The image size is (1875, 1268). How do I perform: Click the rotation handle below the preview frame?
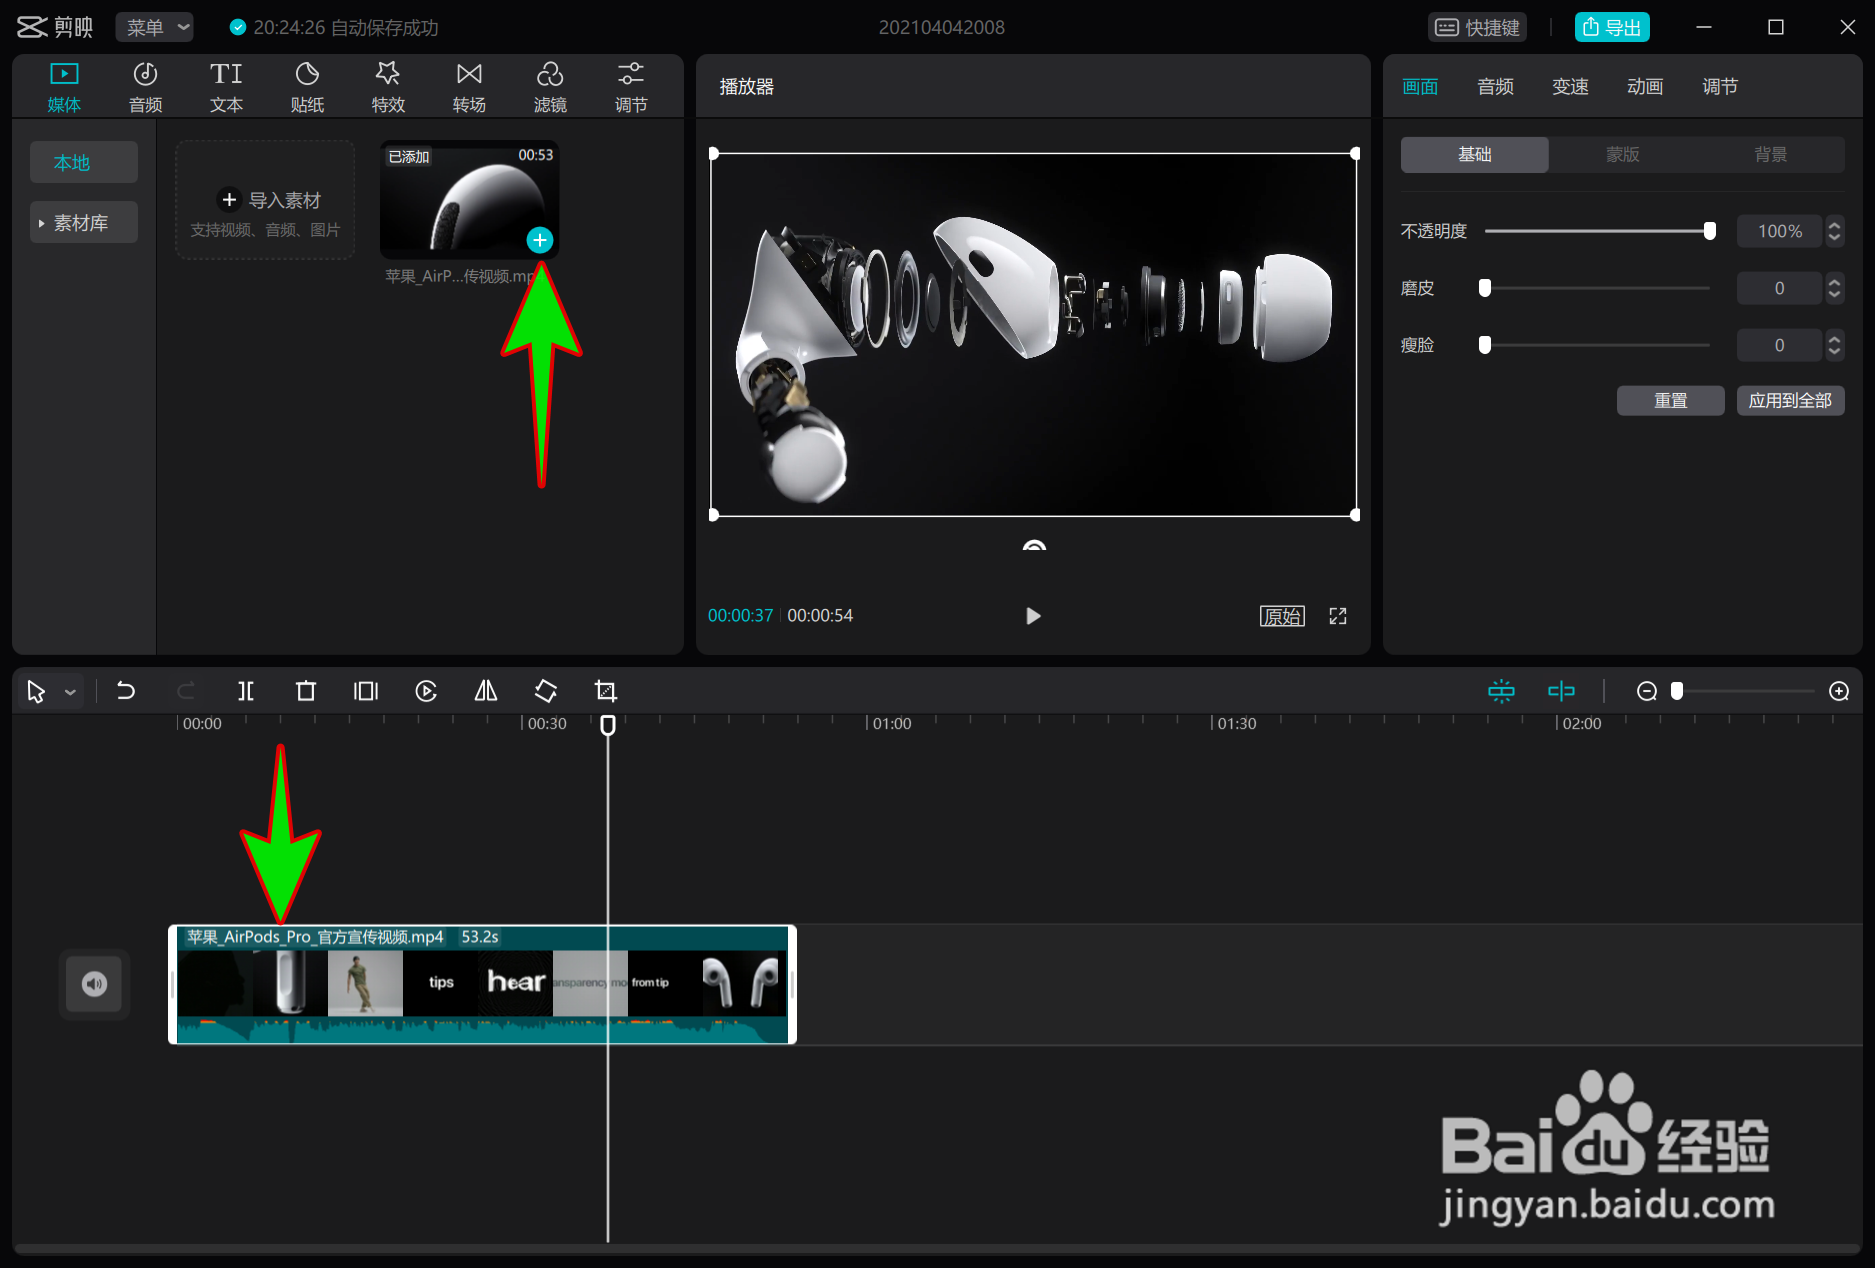pos(1034,545)
